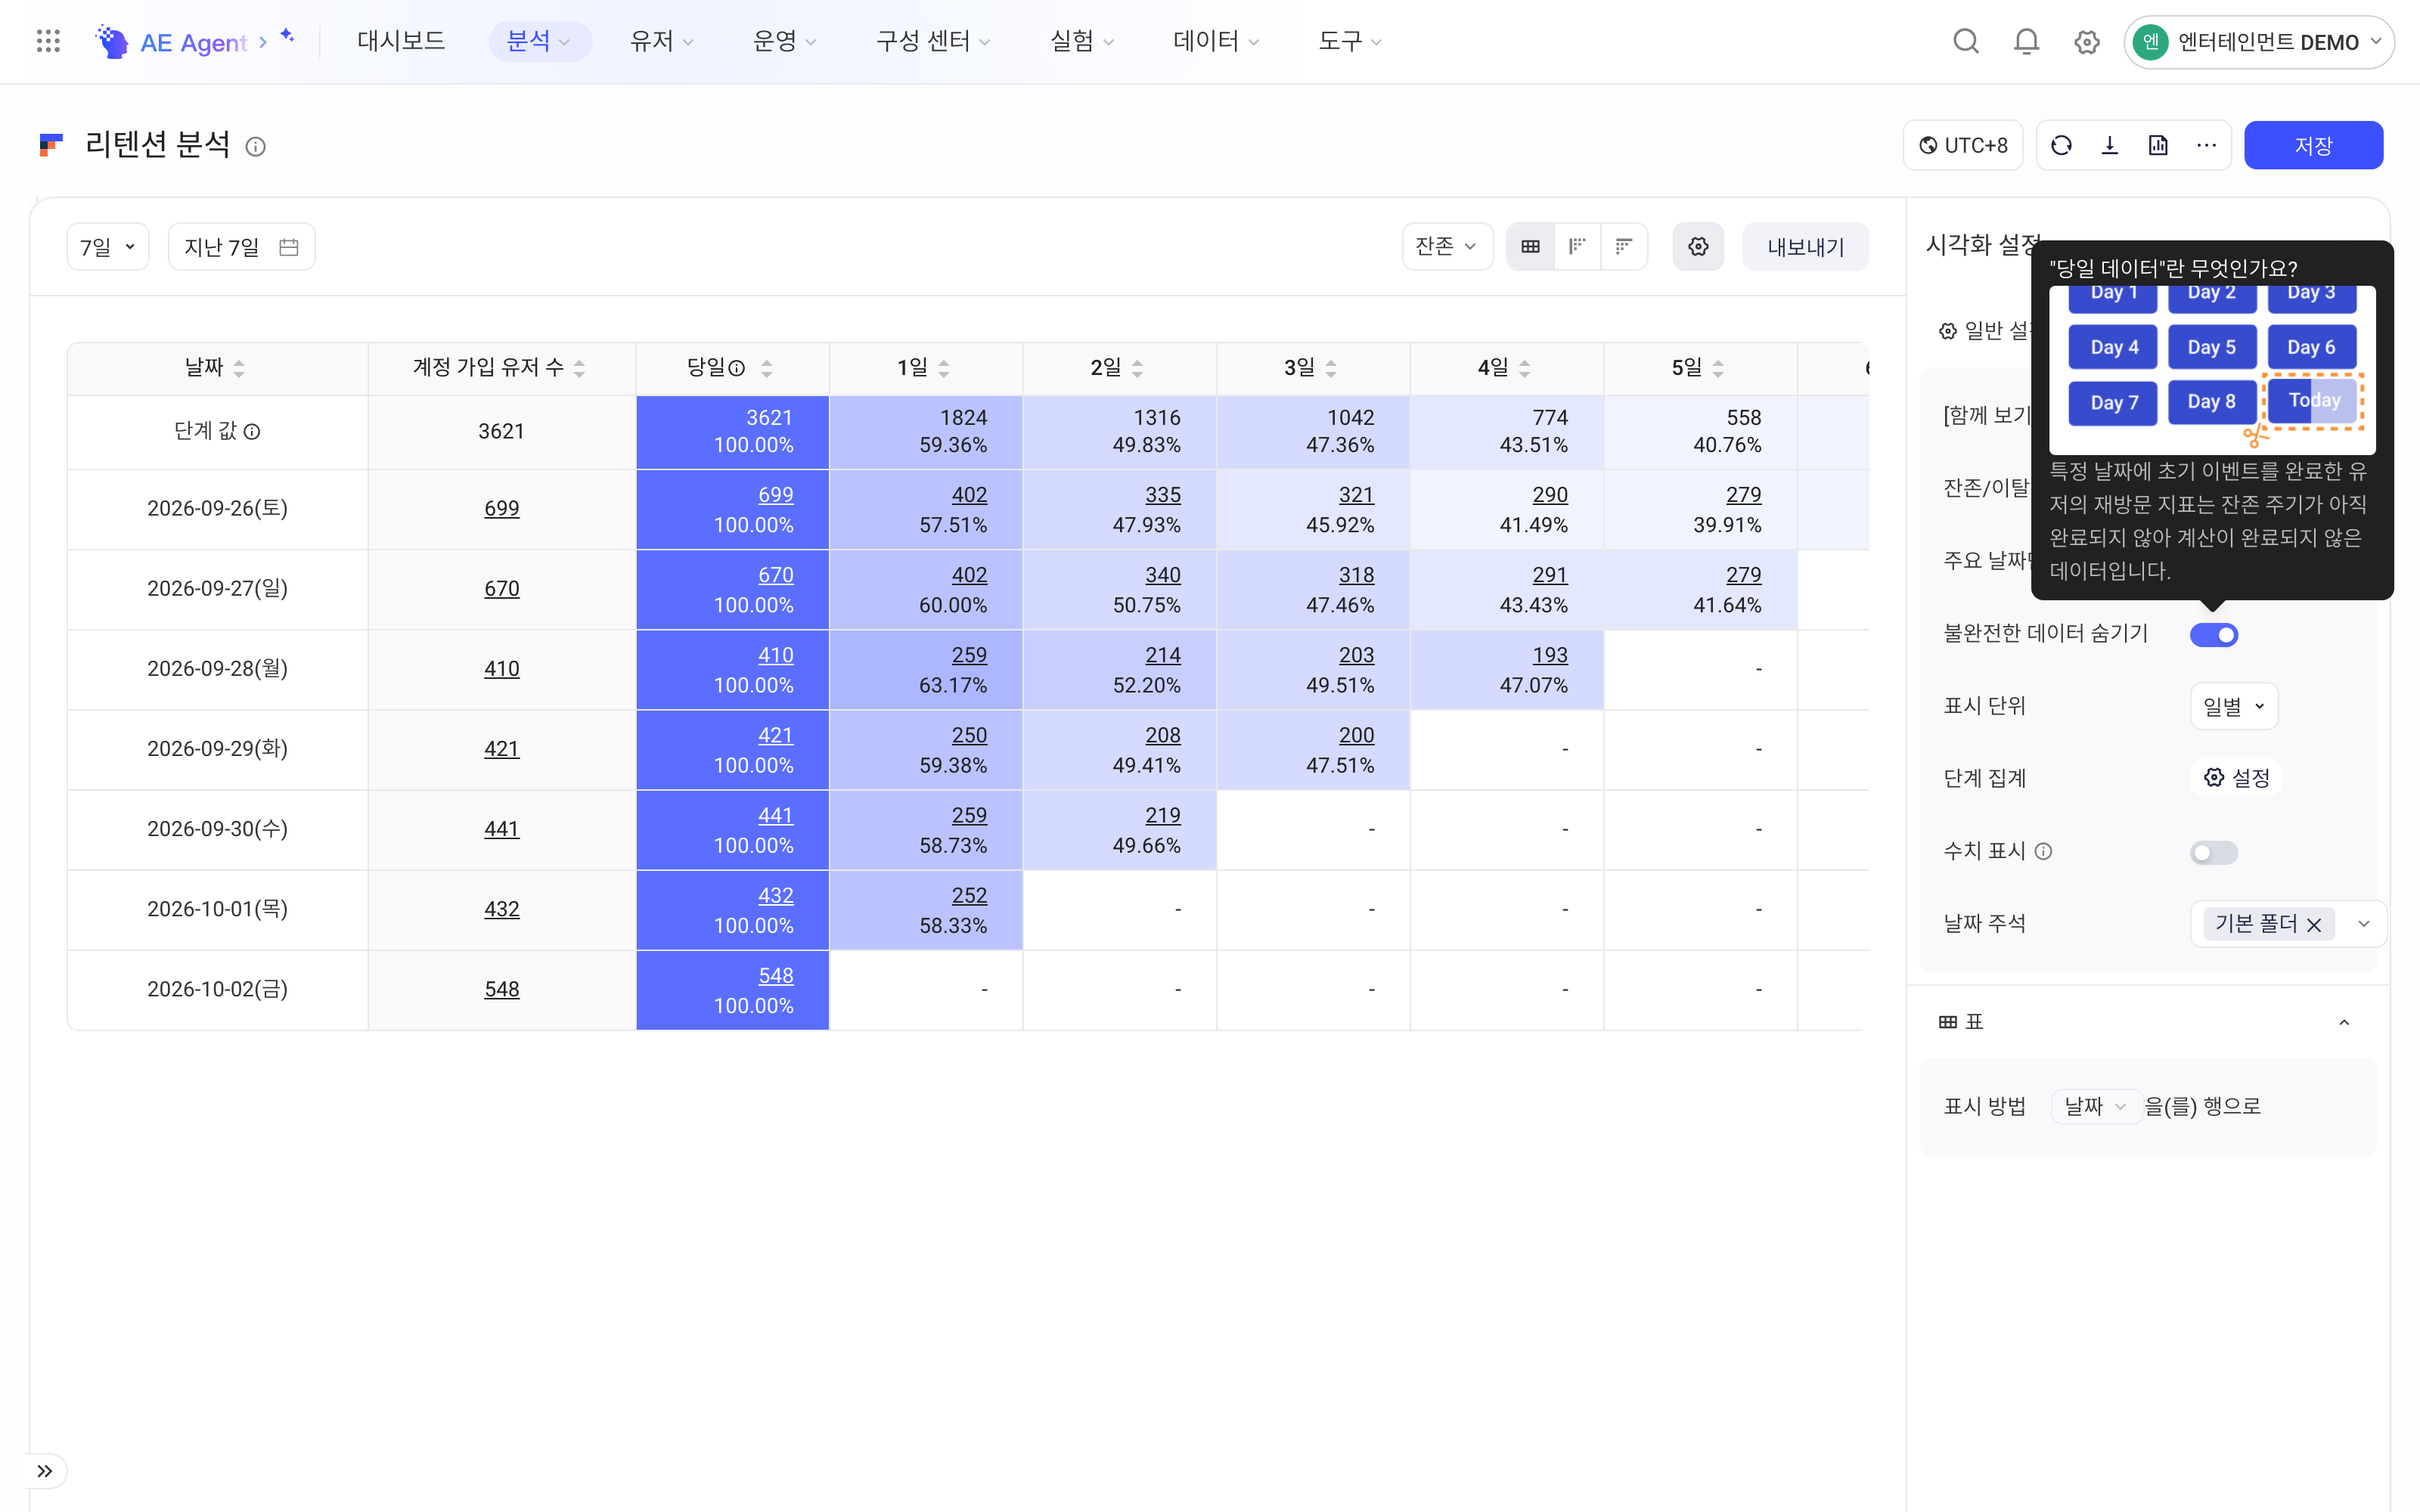
Task: Click the download icon in header toolbar
Action: point(2110,146)
